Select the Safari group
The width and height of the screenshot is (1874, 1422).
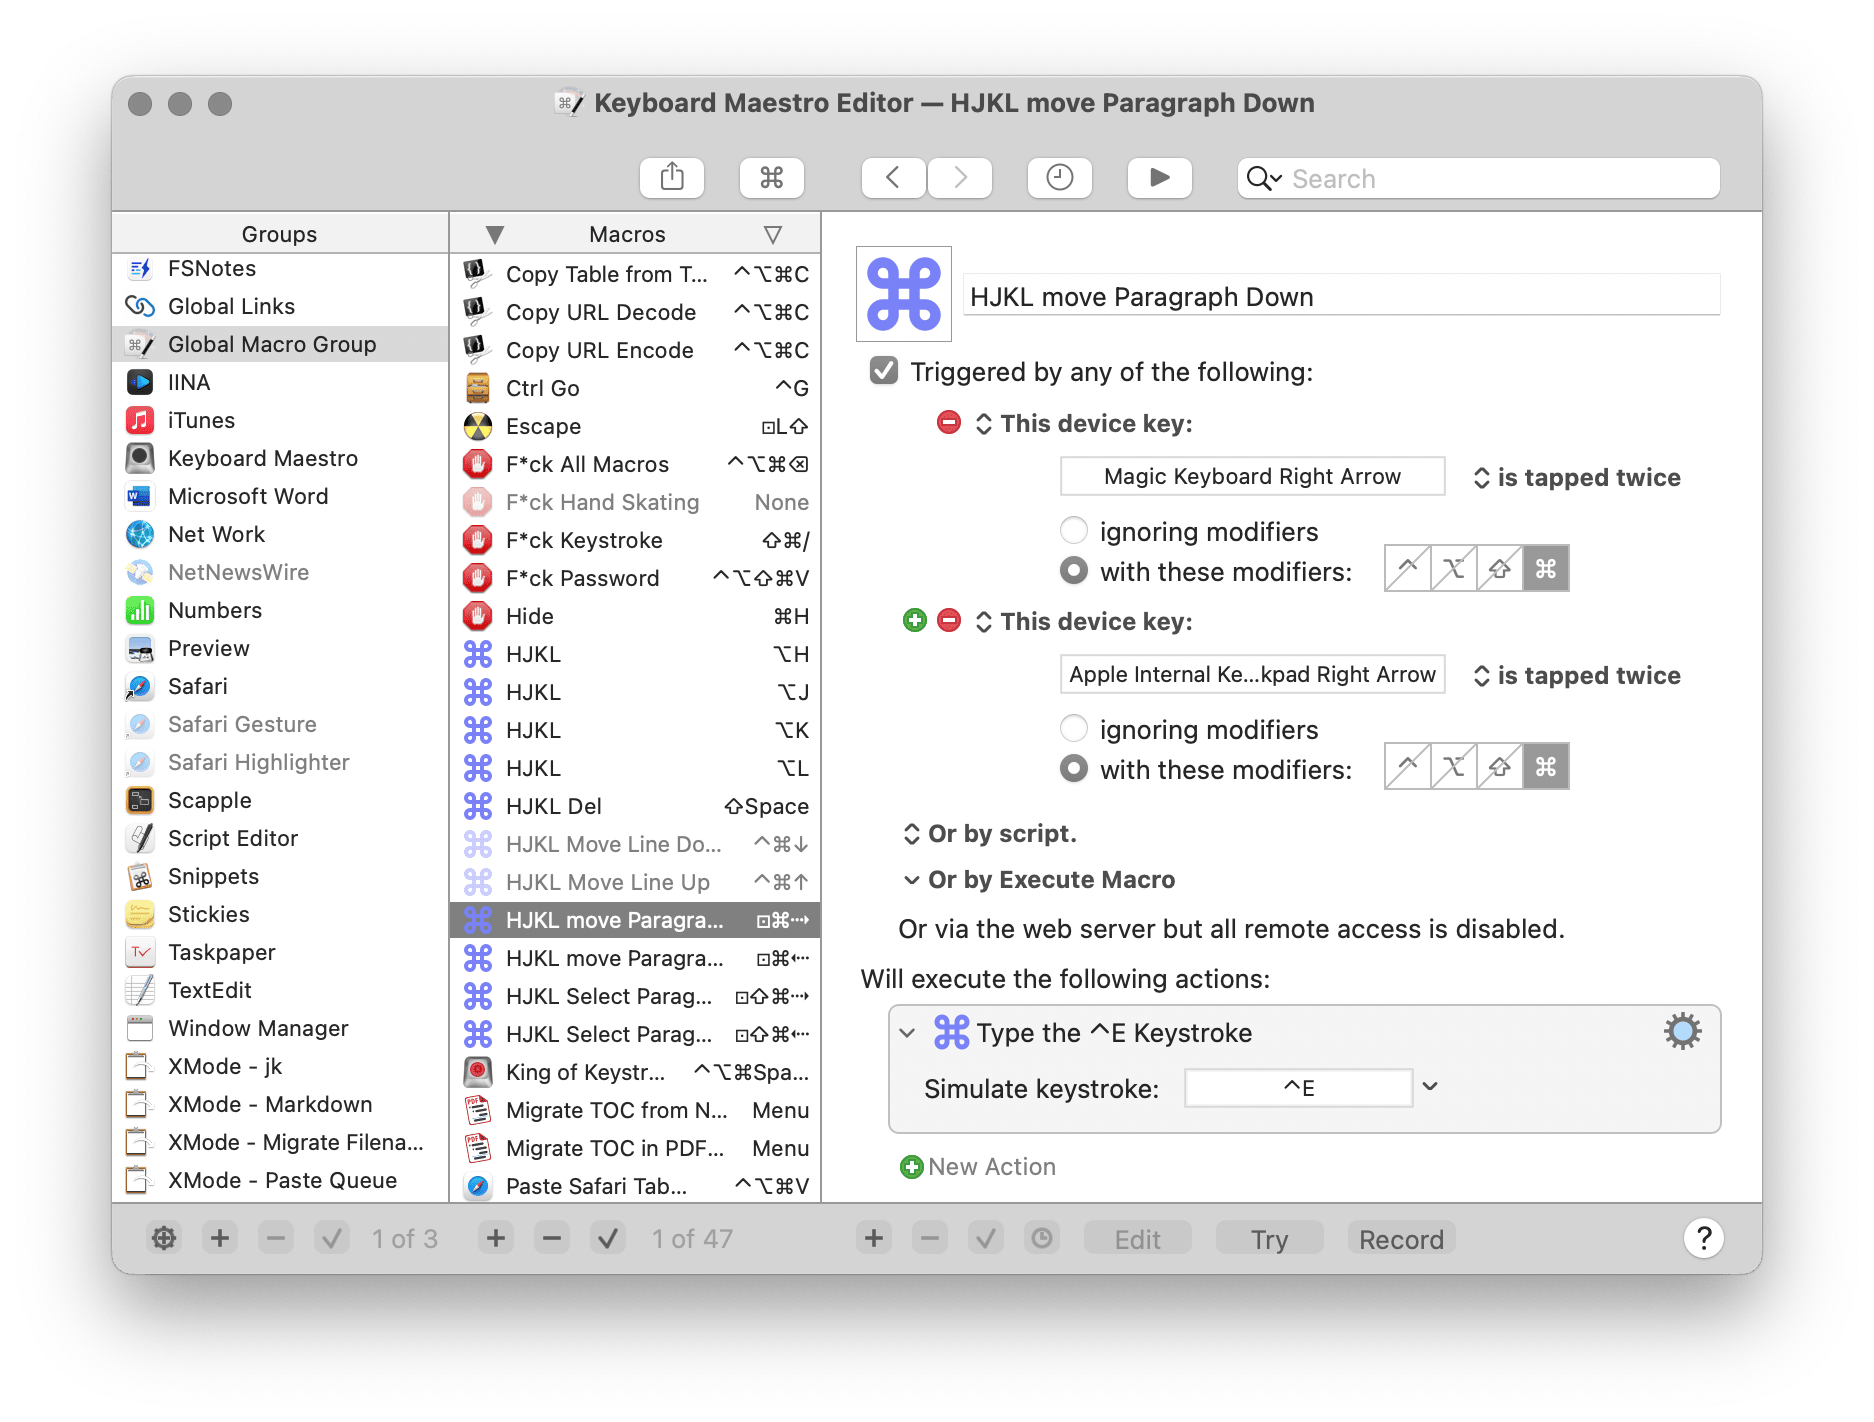(280, 686)
